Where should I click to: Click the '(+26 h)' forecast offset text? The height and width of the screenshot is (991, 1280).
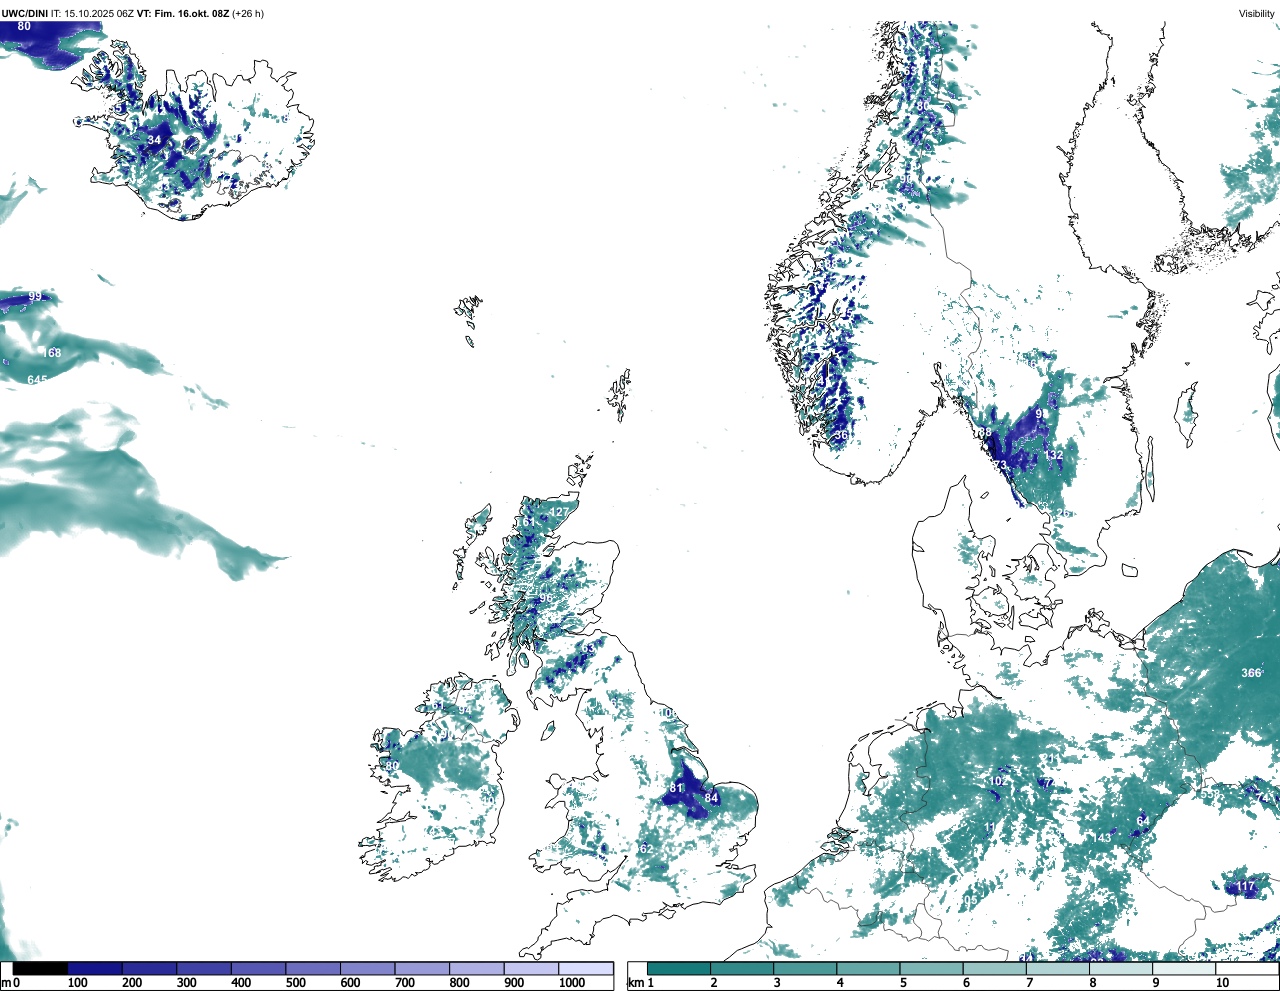click(248, 13)
